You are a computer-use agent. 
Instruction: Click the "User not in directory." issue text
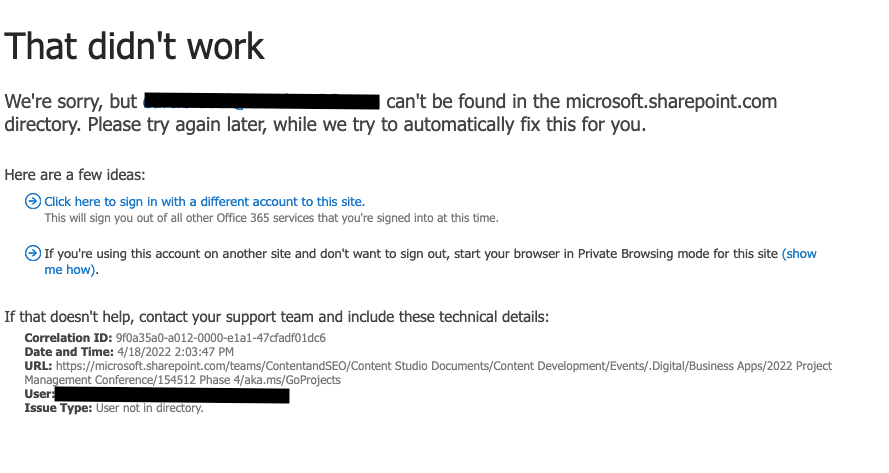point(150,408)
